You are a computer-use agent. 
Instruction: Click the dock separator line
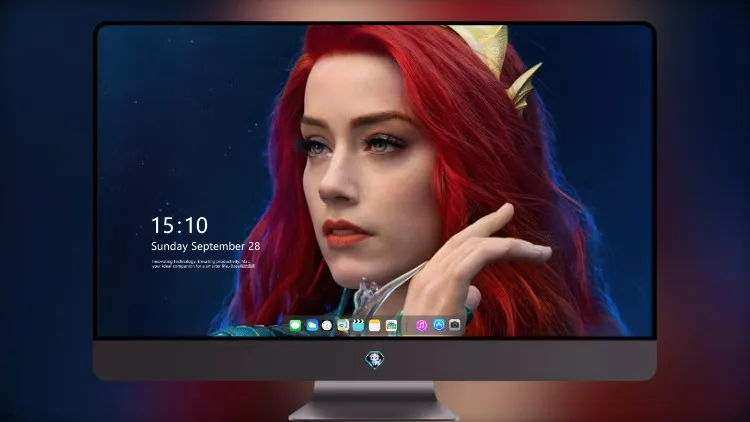coord(407,326)
